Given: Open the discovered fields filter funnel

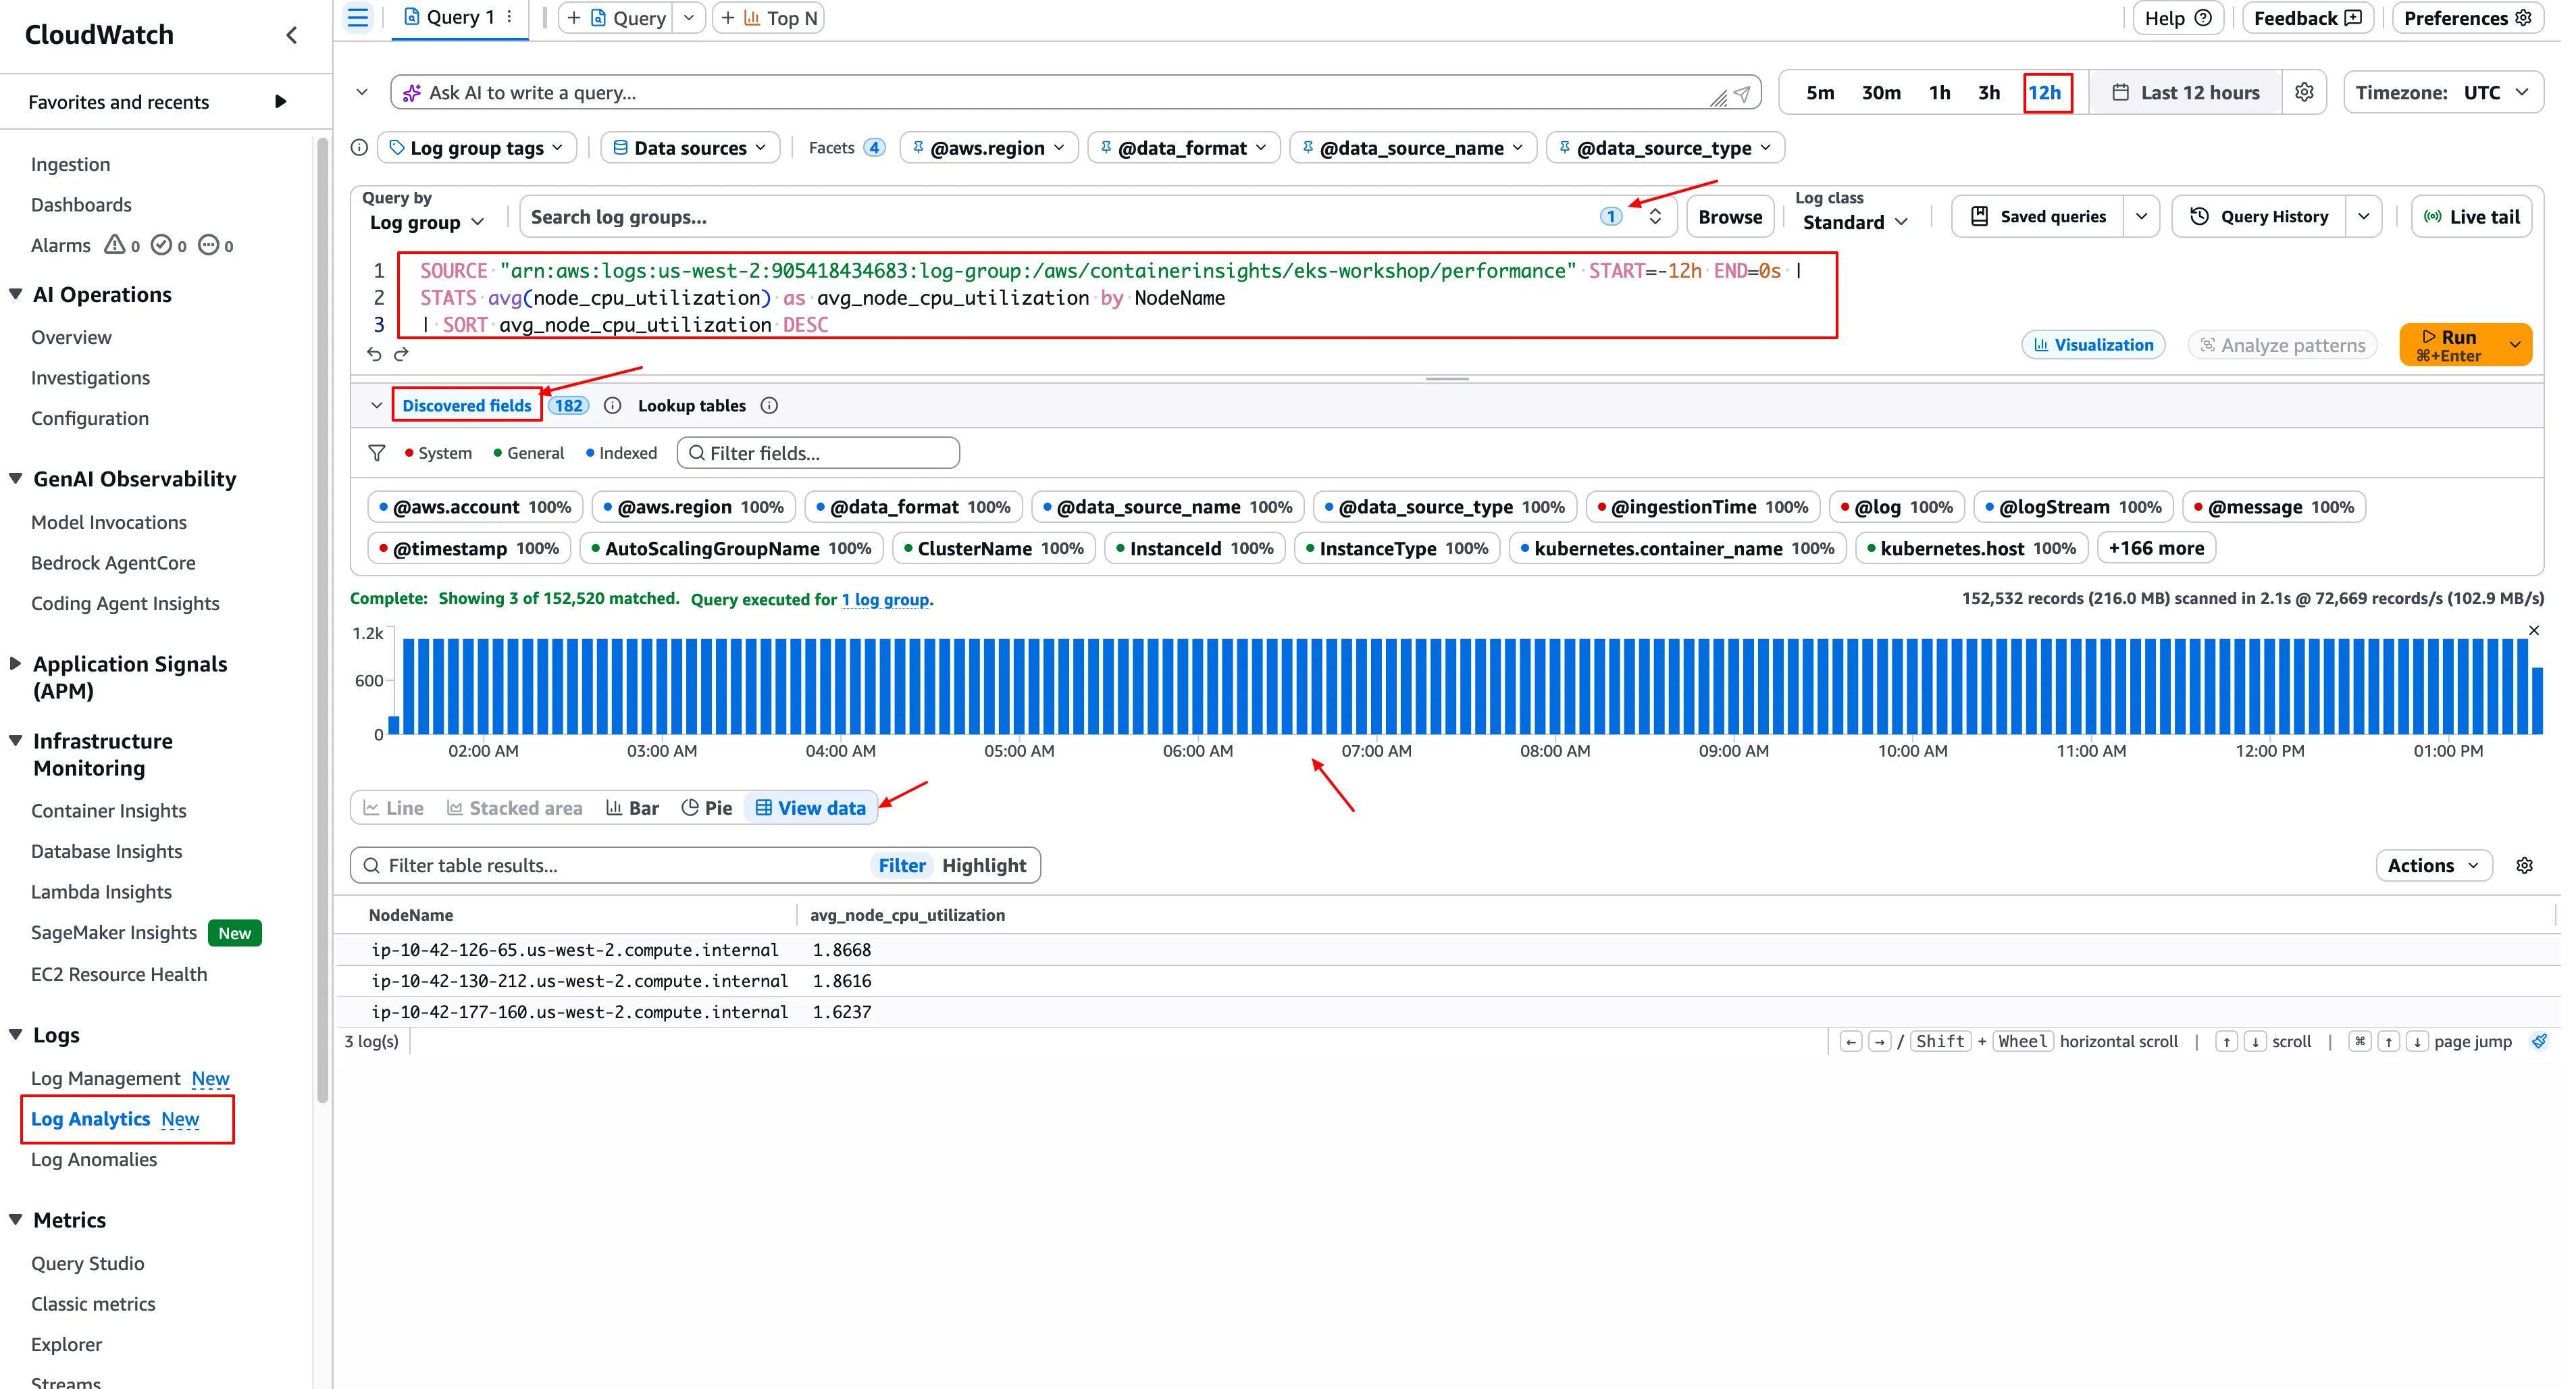Looking at the screenshot, I should pos(377,453).
